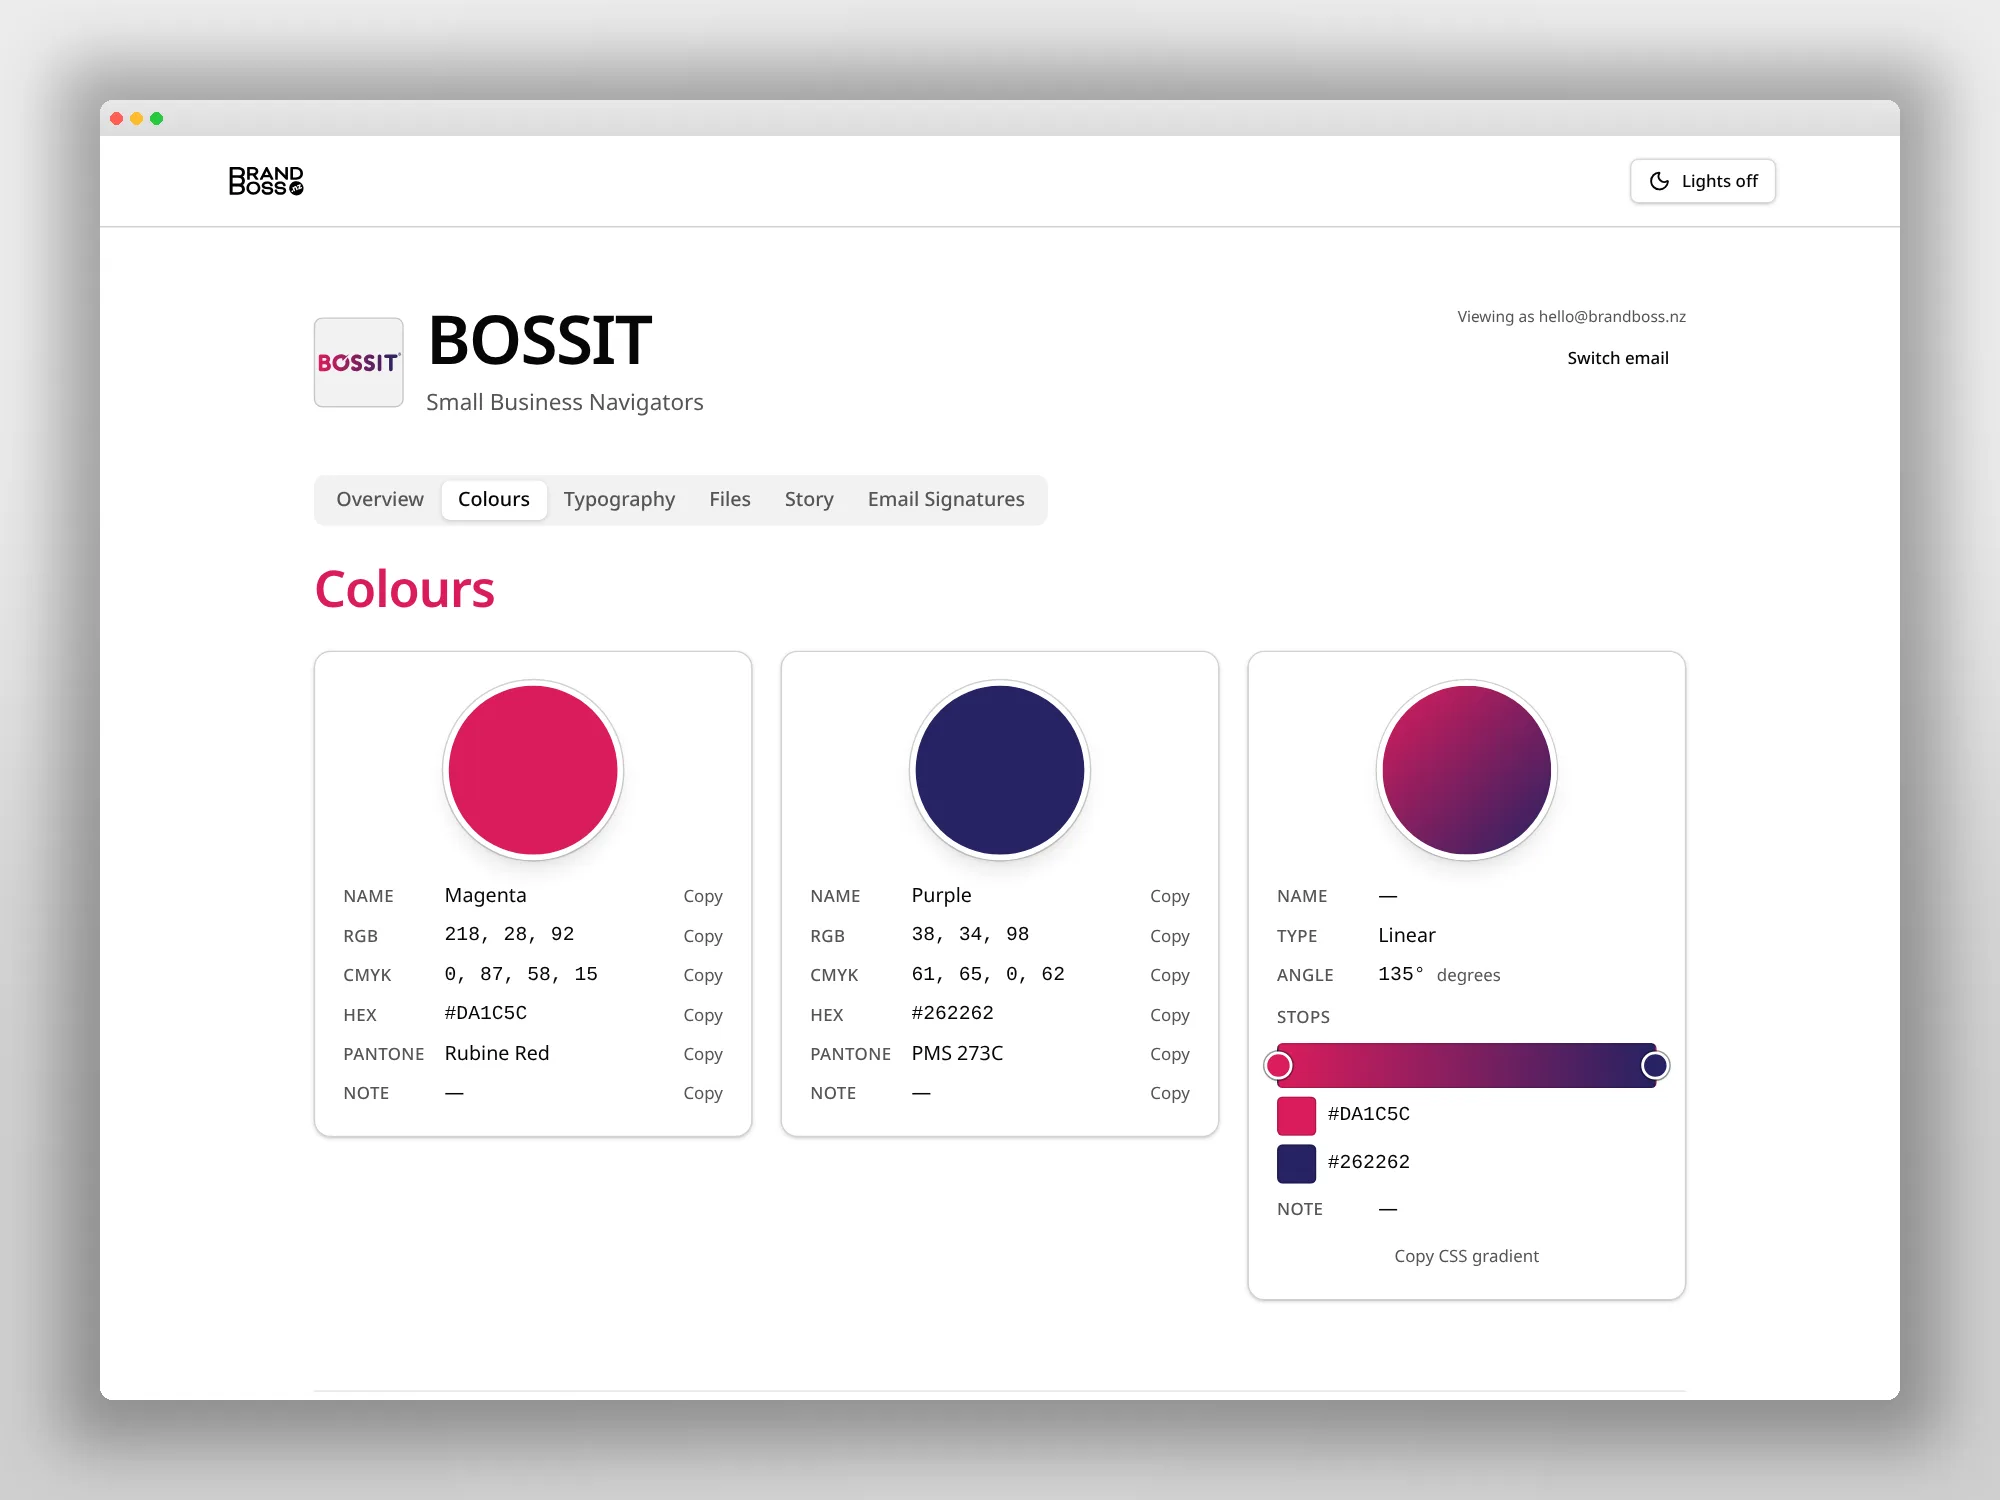The width and height of the screenshot is (2000, 1500).
Task: Click the Purple colour circle
Action: click(x=1000, y=770)
